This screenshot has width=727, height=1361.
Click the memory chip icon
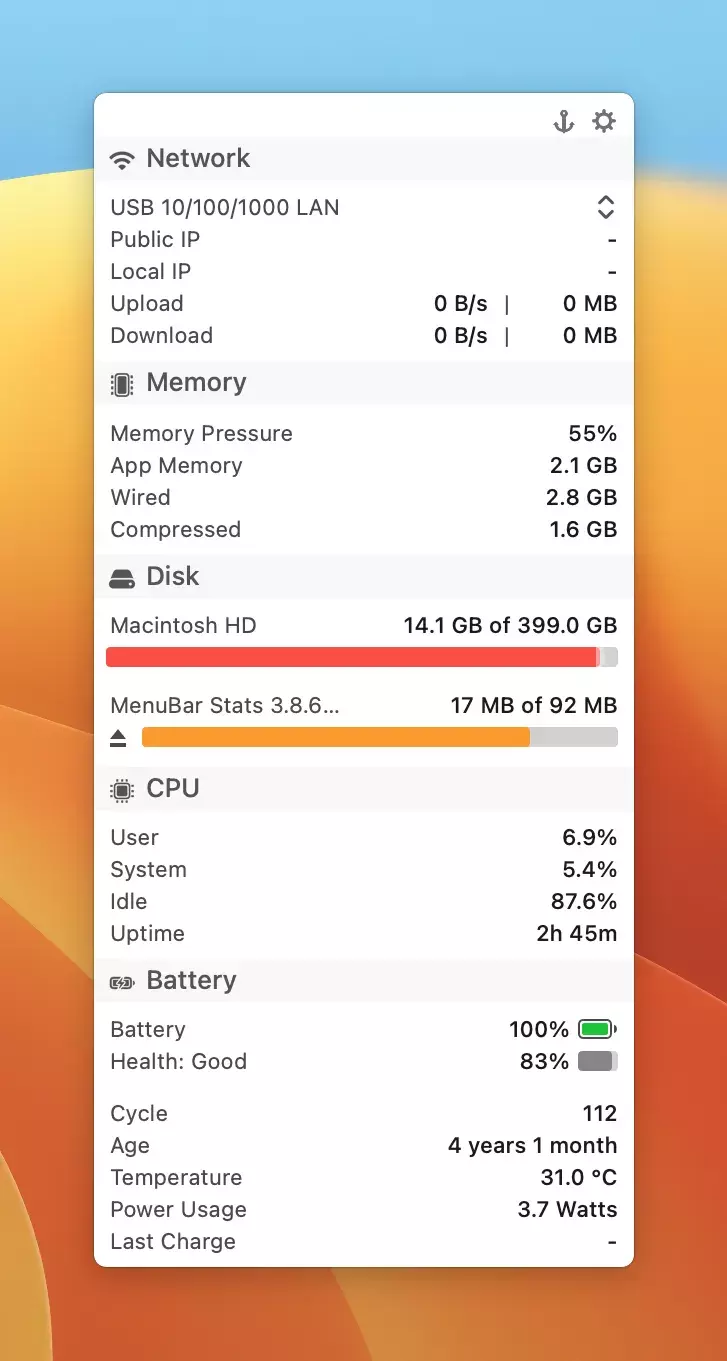click(122, 384)
